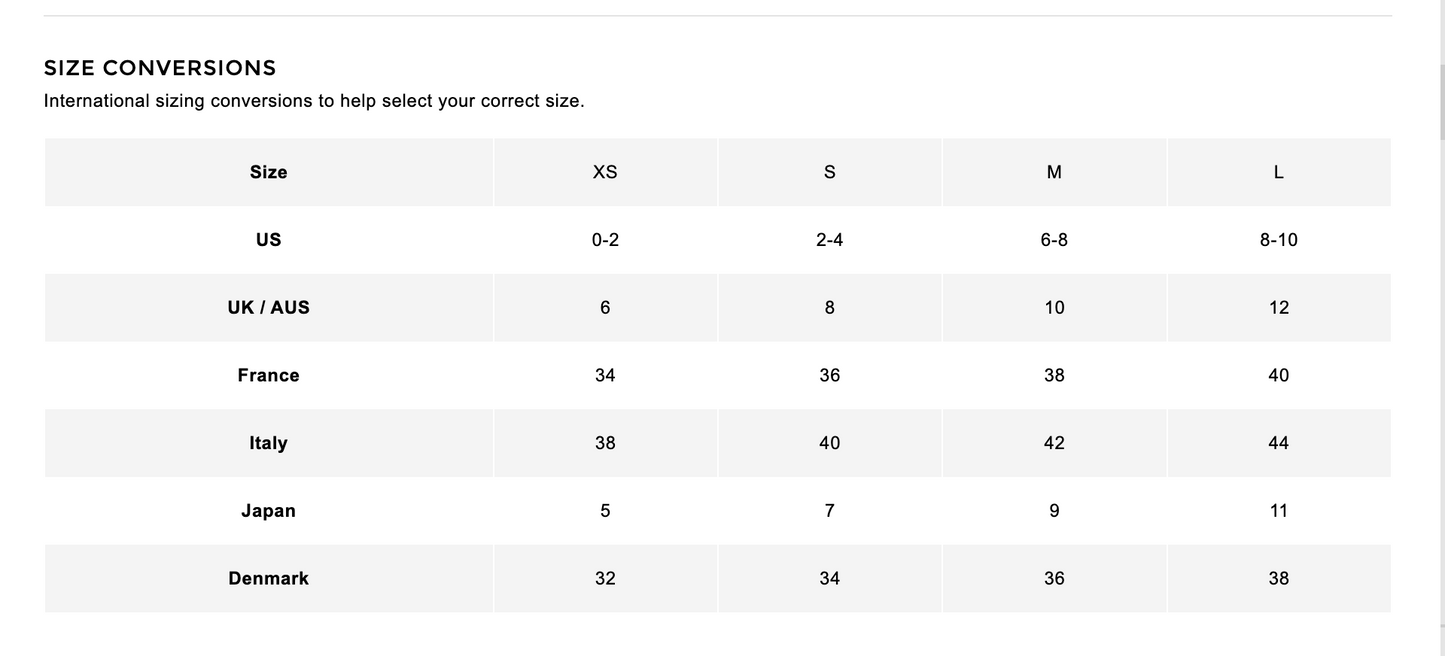Click the Denmark XS value 32
1445x656 pixels.
pyautogui.click(x=605, y=578)
